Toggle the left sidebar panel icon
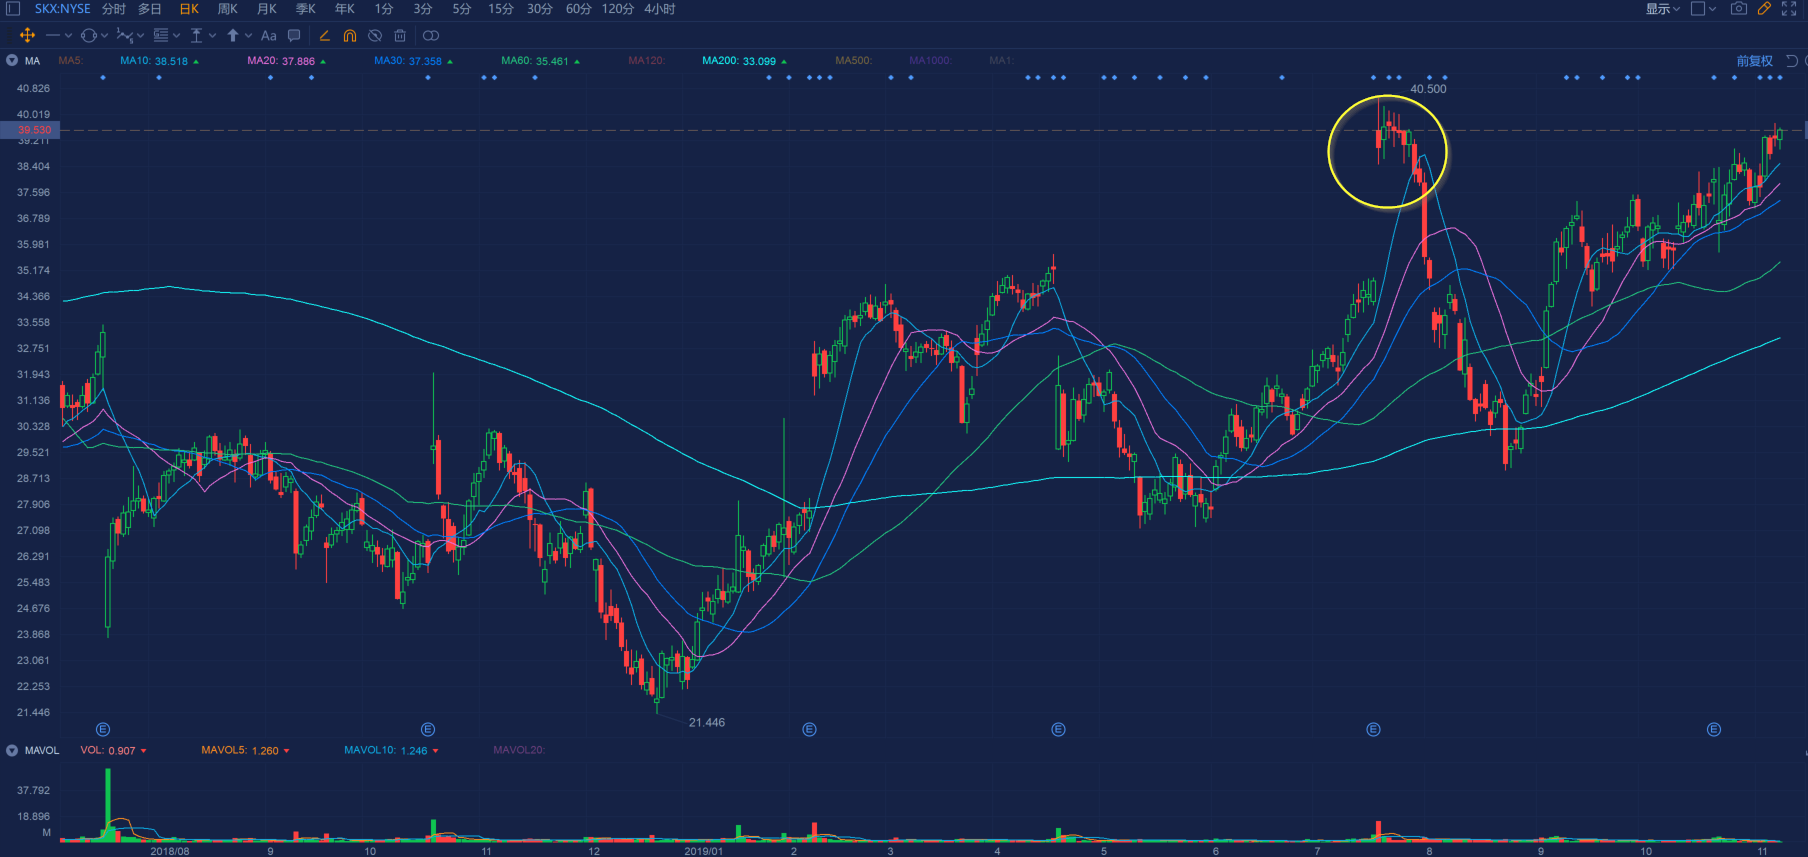This screenshot has width=1808, height=857. coord(13,9)
